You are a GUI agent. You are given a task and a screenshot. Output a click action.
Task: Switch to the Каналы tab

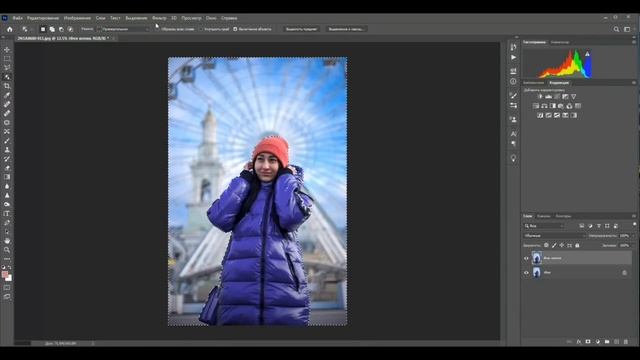tap(544, 216)
